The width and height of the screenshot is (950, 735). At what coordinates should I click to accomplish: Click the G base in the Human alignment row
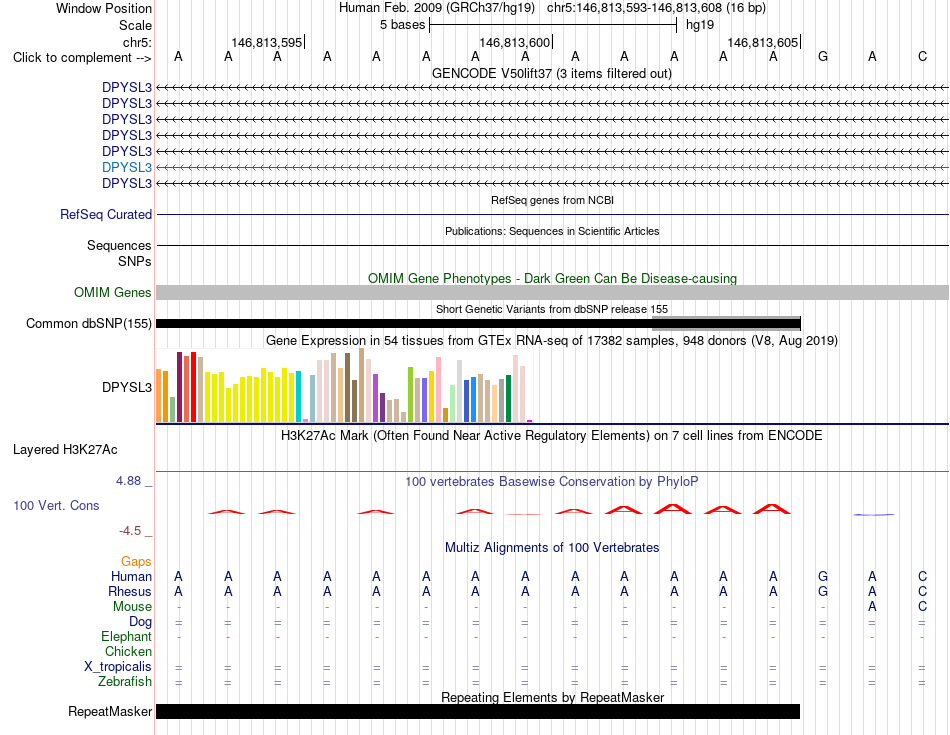click(823, 576)
